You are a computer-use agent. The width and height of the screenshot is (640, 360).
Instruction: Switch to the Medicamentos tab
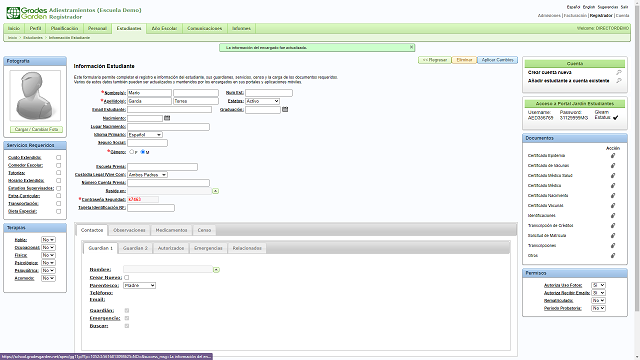(171, 230)
